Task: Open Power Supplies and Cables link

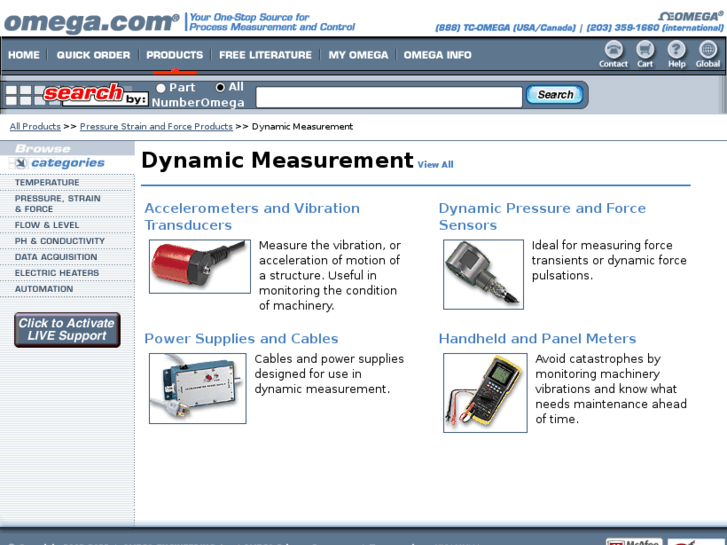Action: click(x=241, y=339)
